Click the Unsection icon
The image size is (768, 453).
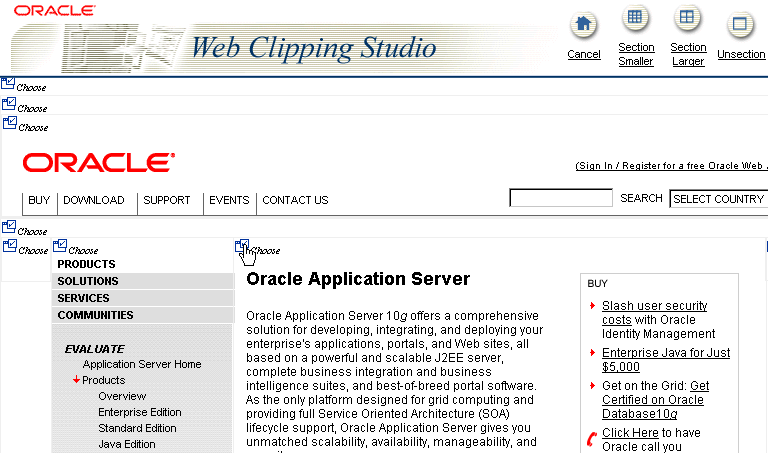click(x=740, y=24)
